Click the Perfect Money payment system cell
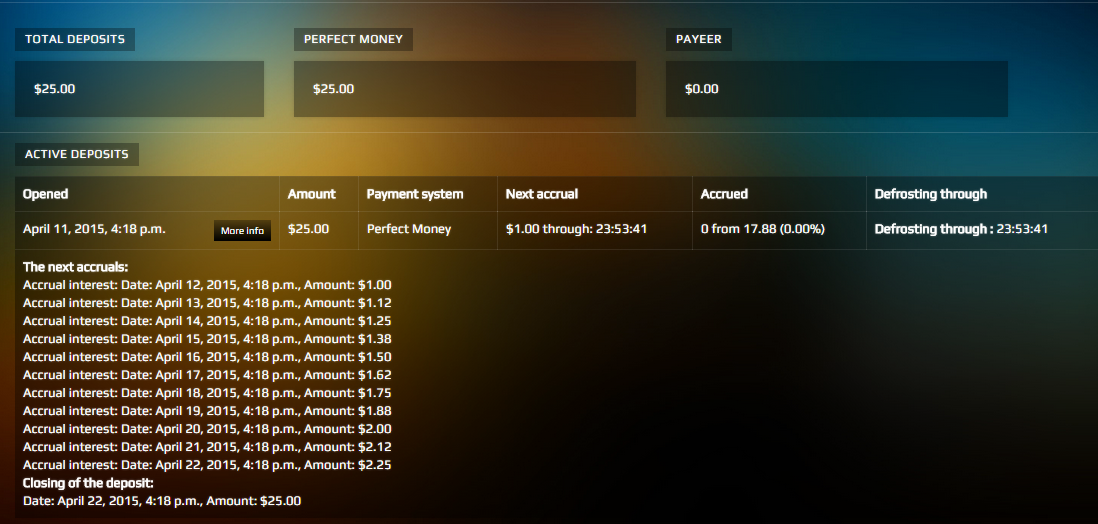1098x524 pixels. [409, 229]
